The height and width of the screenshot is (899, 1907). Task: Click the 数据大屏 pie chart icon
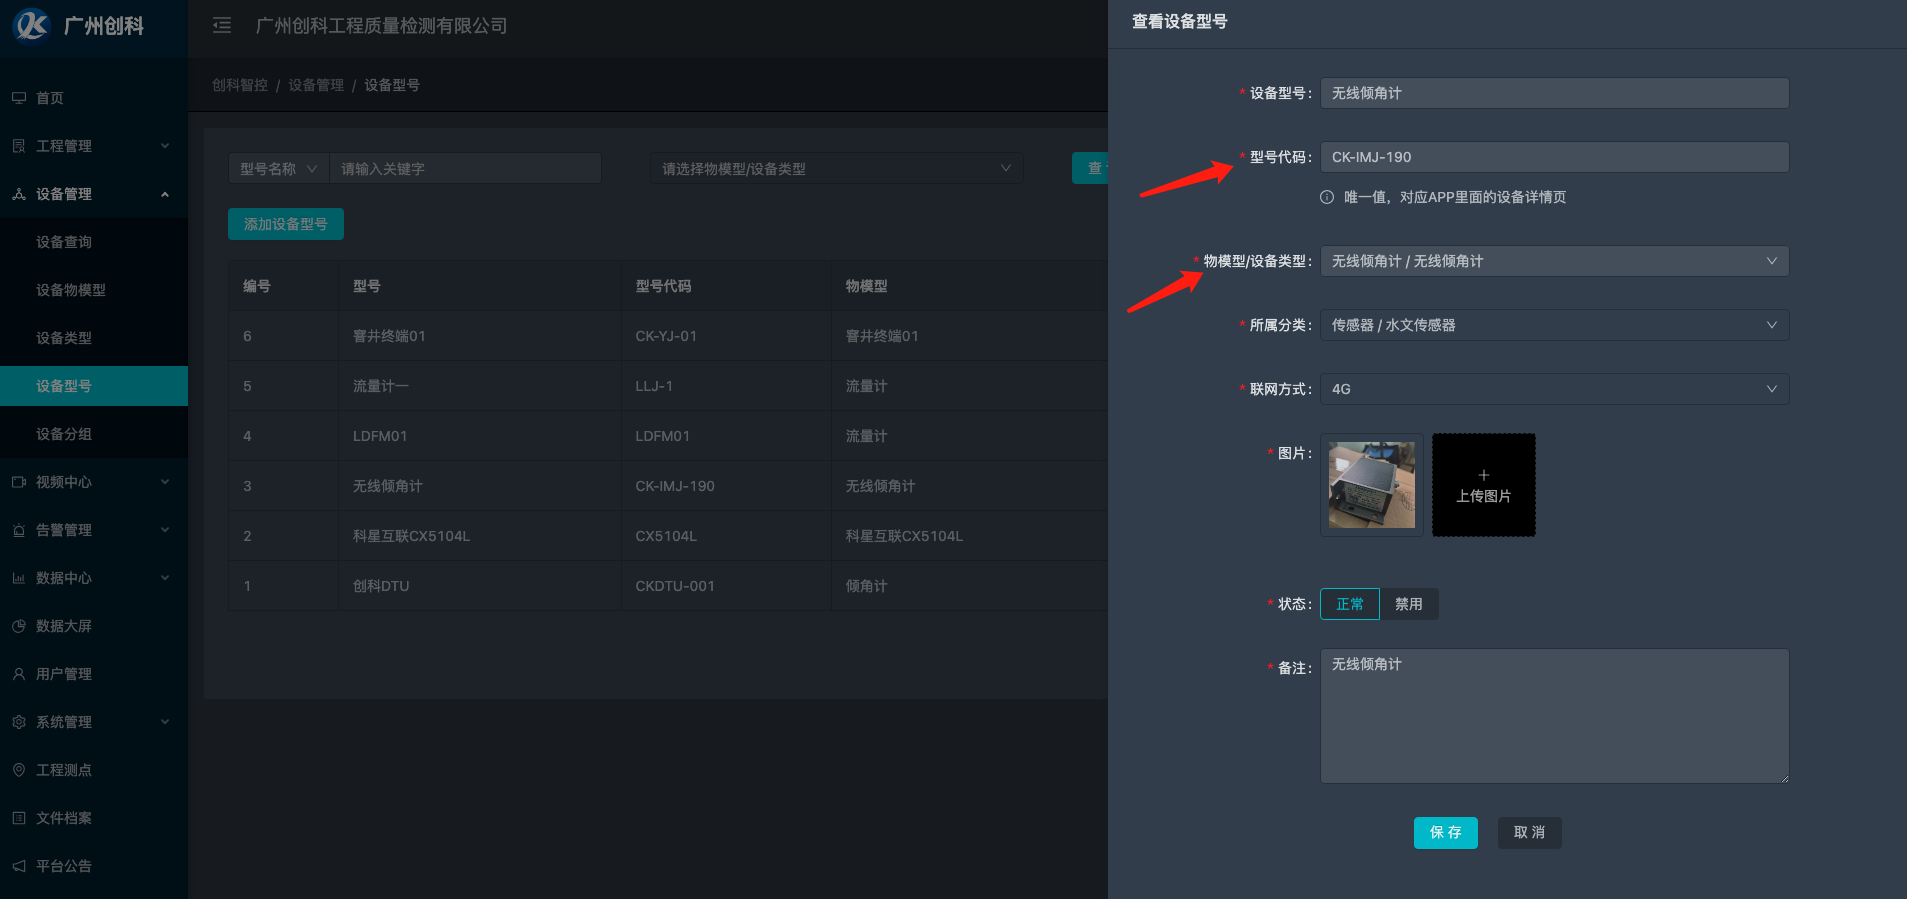click(19, 626)
